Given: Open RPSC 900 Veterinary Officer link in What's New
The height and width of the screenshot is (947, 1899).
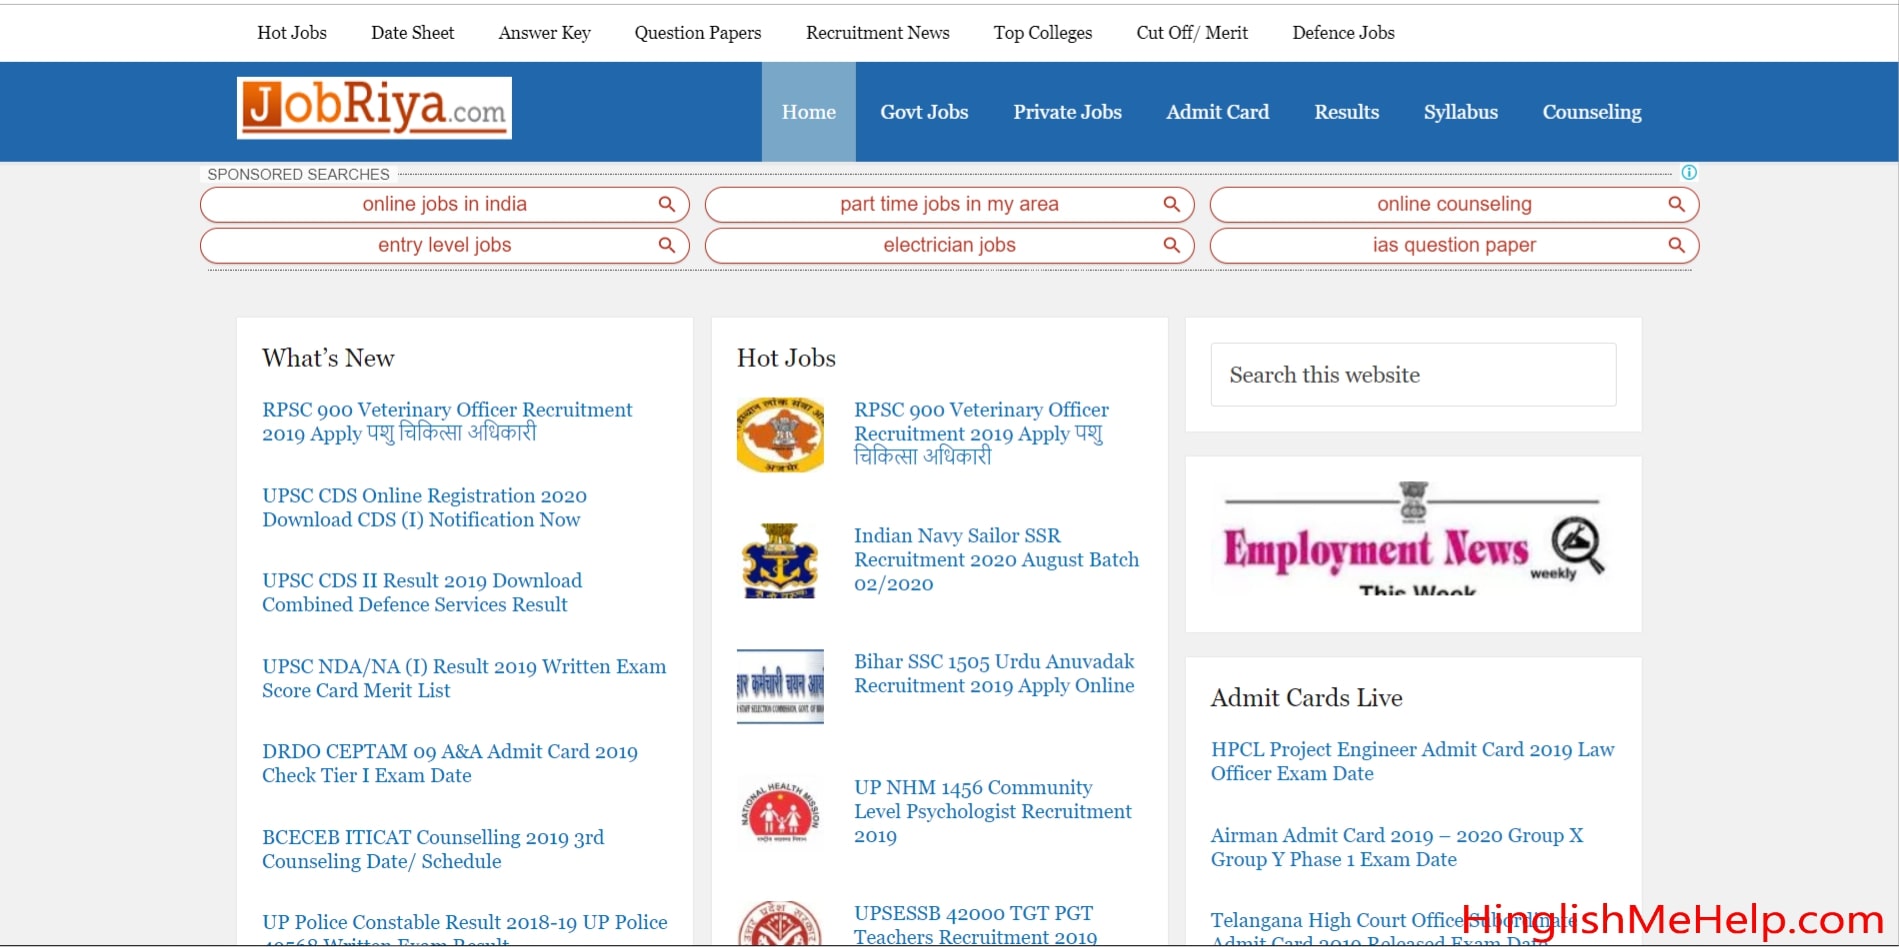Looking at the screenshot, I should pos(447,421).
